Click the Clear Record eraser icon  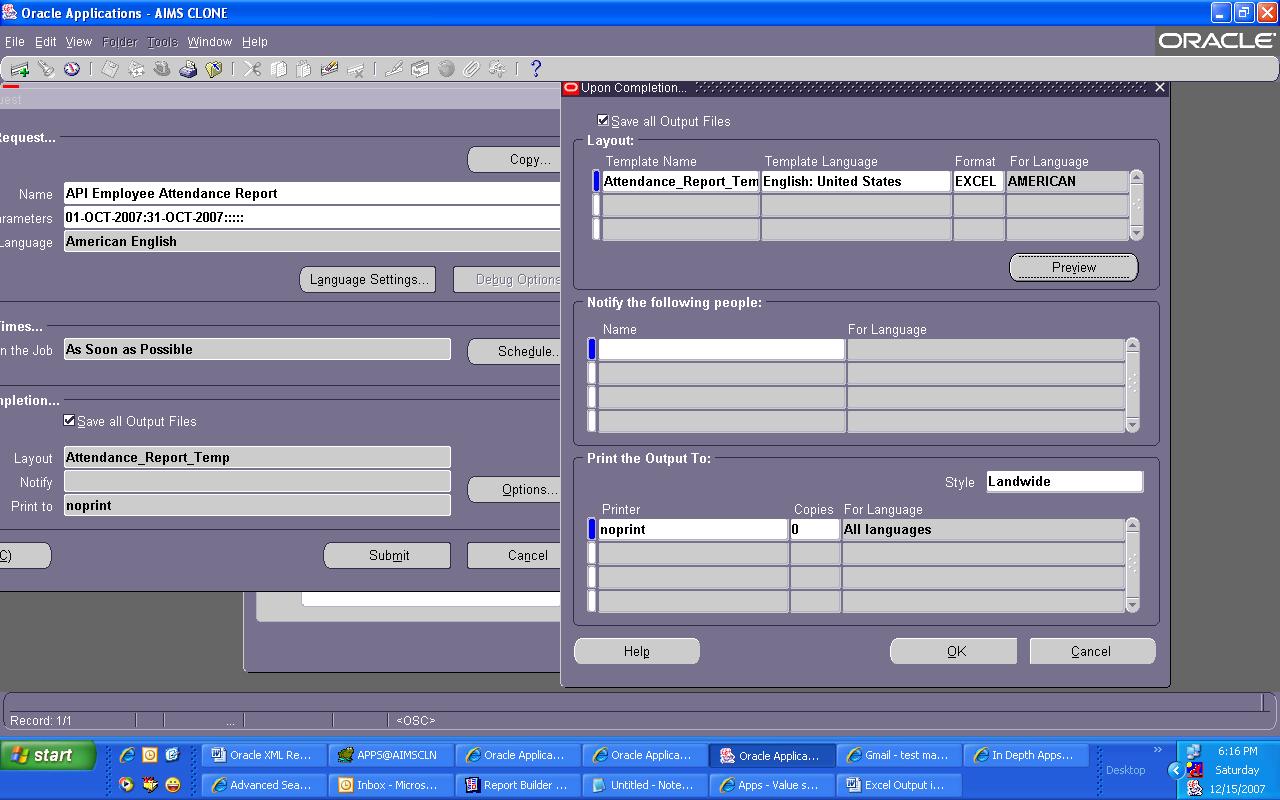[x=330, y=69]
